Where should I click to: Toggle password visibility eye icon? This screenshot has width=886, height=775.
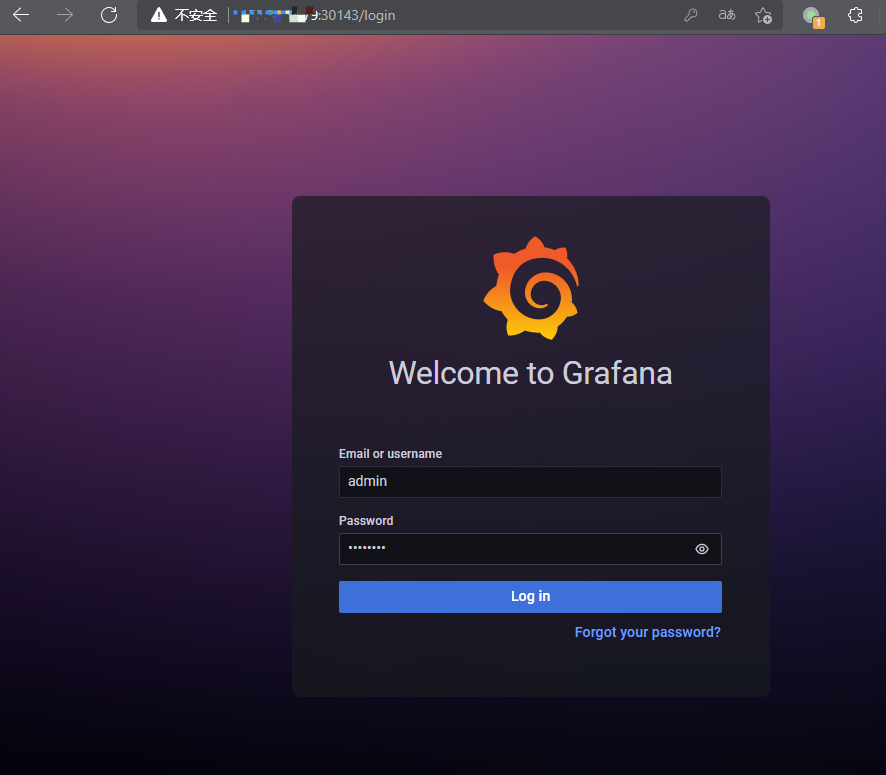pos(702,549)
